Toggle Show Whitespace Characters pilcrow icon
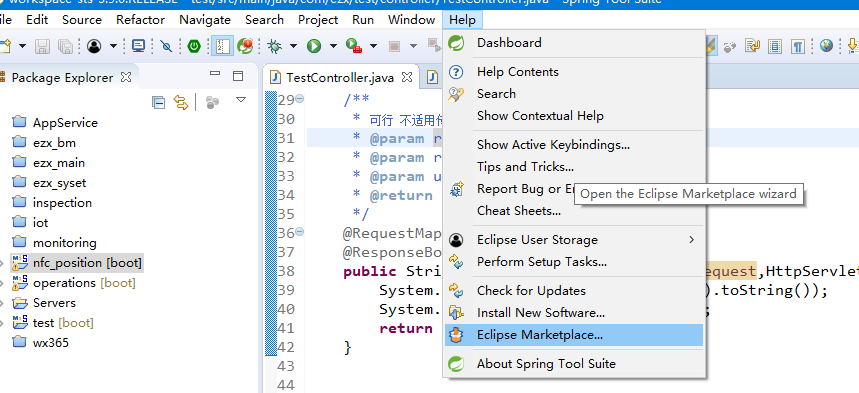 click(x=798, y=47)
